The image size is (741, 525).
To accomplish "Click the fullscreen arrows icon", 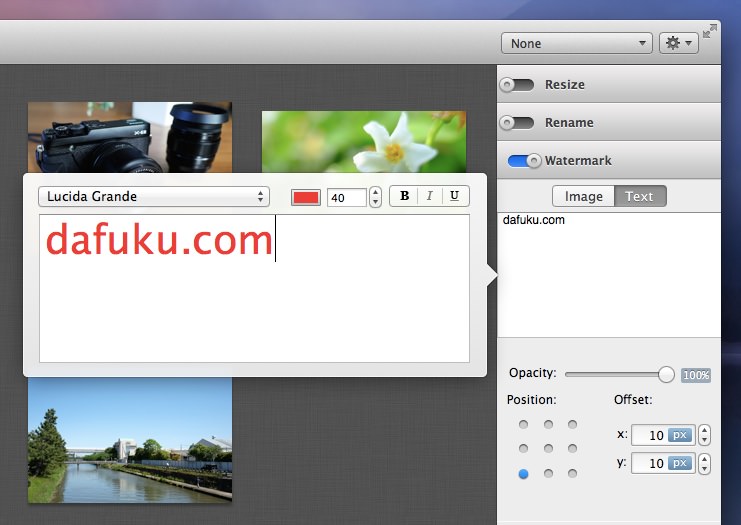I will [709, 32].
